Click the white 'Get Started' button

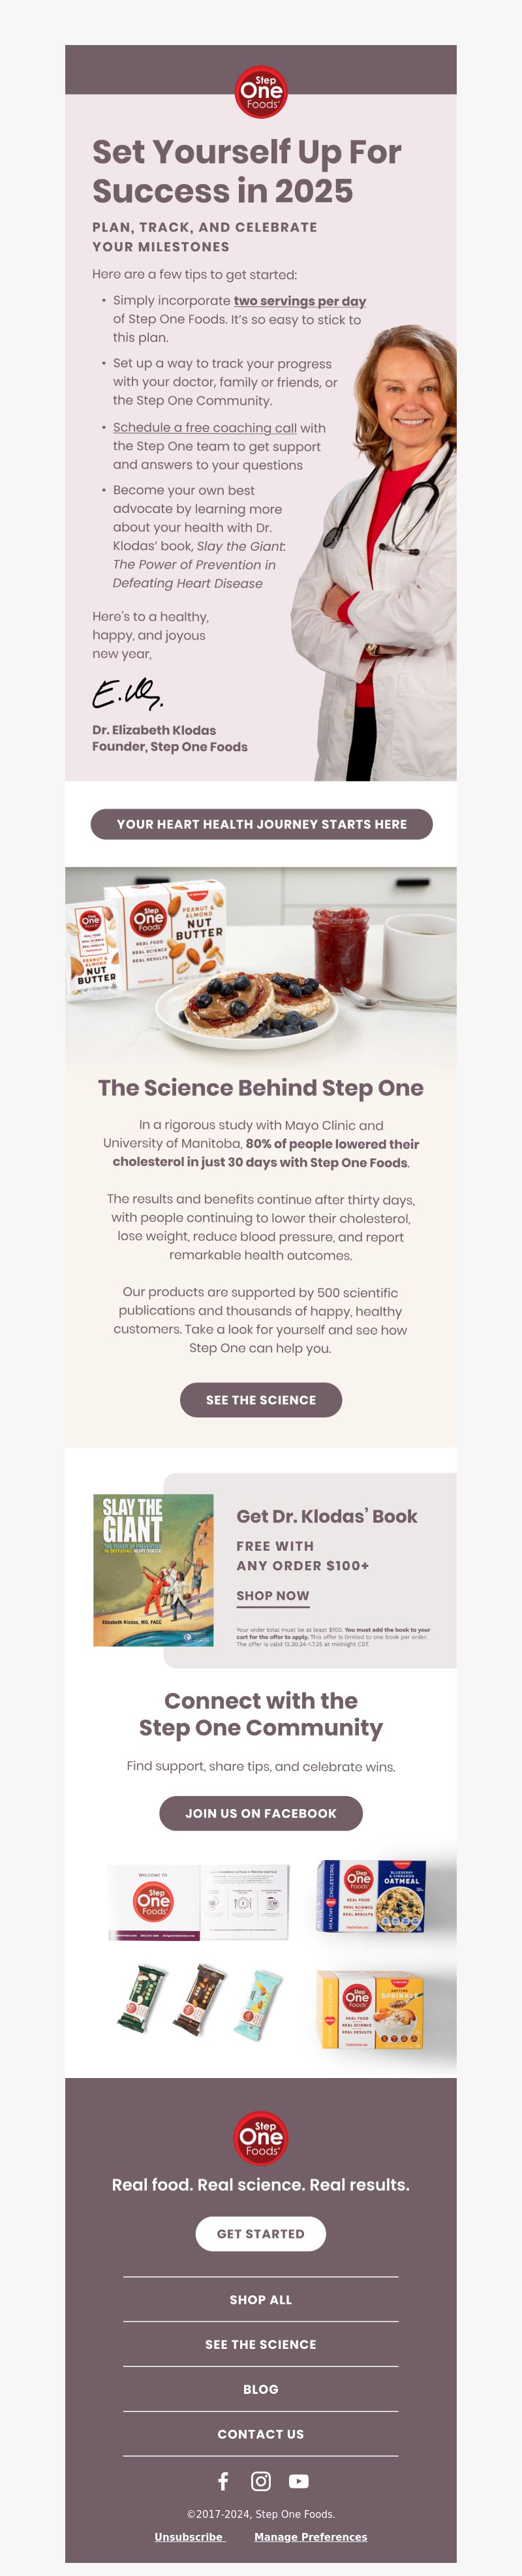click(x=261, y=2233)
